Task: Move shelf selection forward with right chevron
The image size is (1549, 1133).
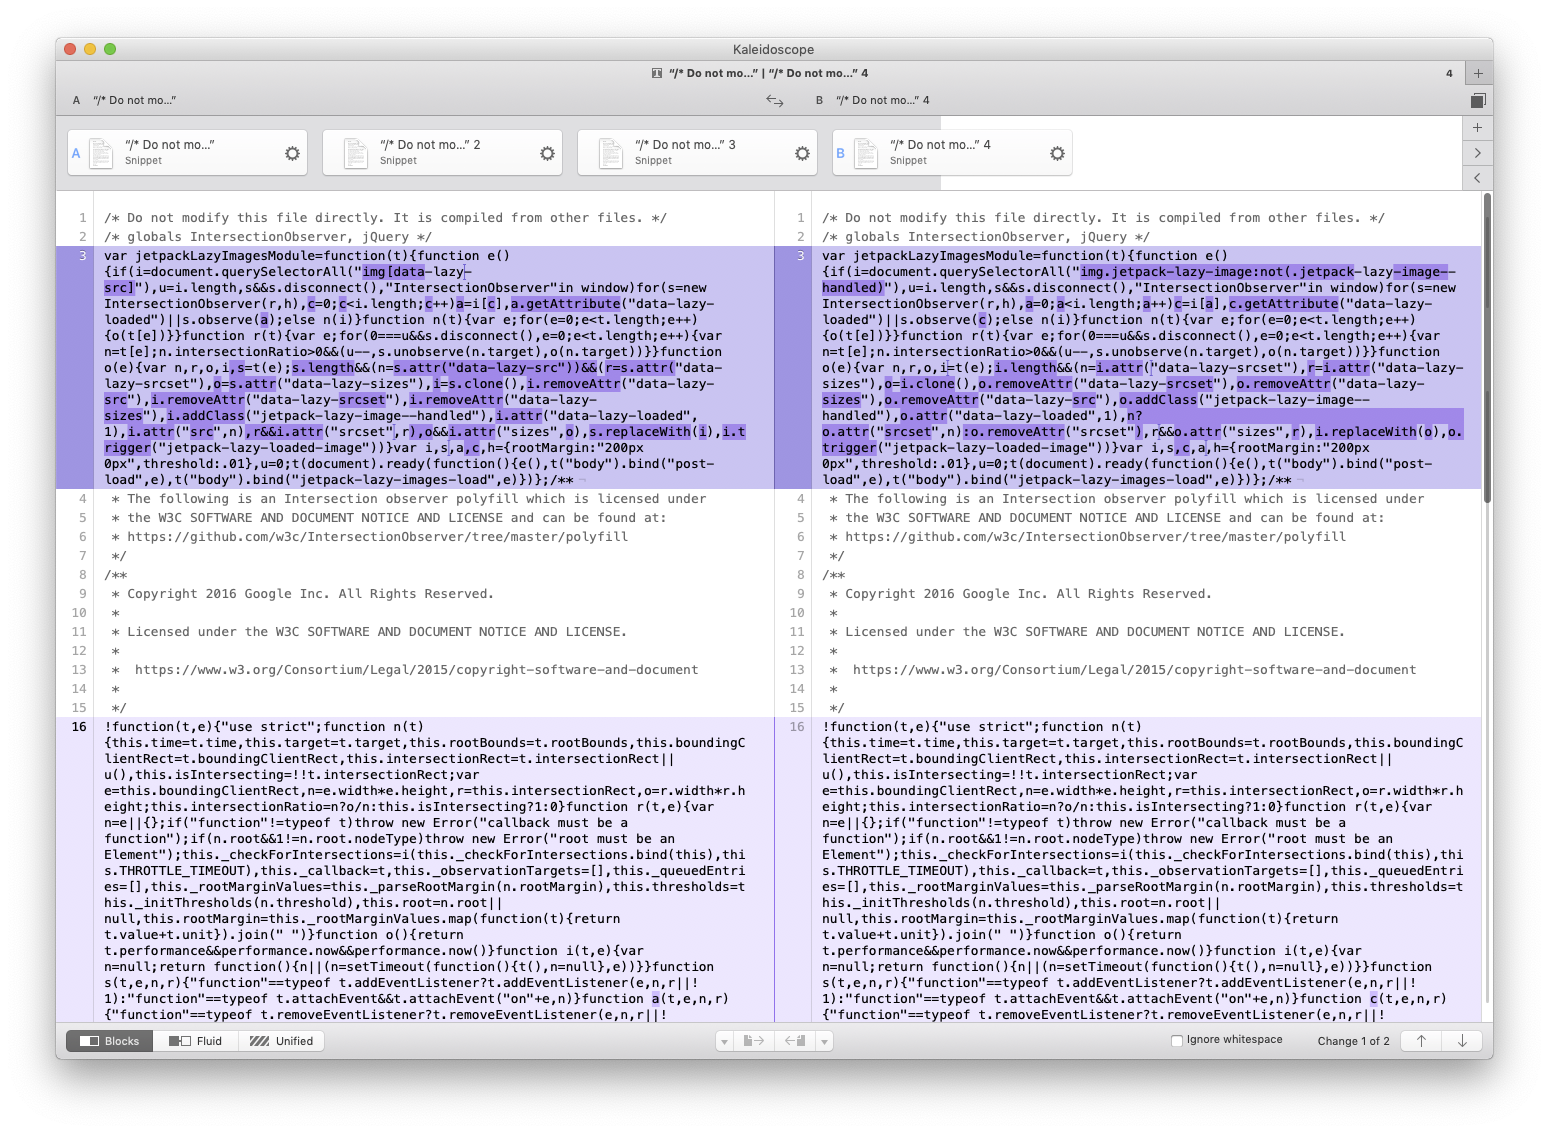Action: pyautogui.click(x=1478, y=153)
